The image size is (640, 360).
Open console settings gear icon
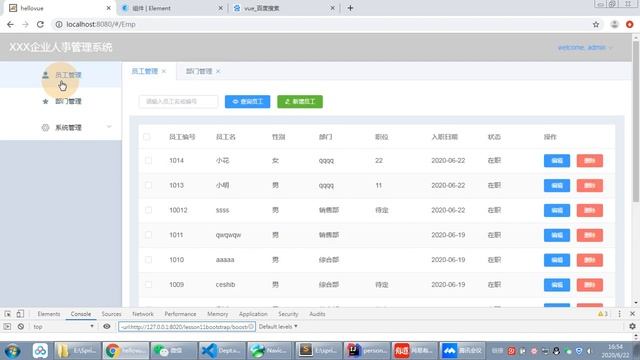[x=632, y=326]
